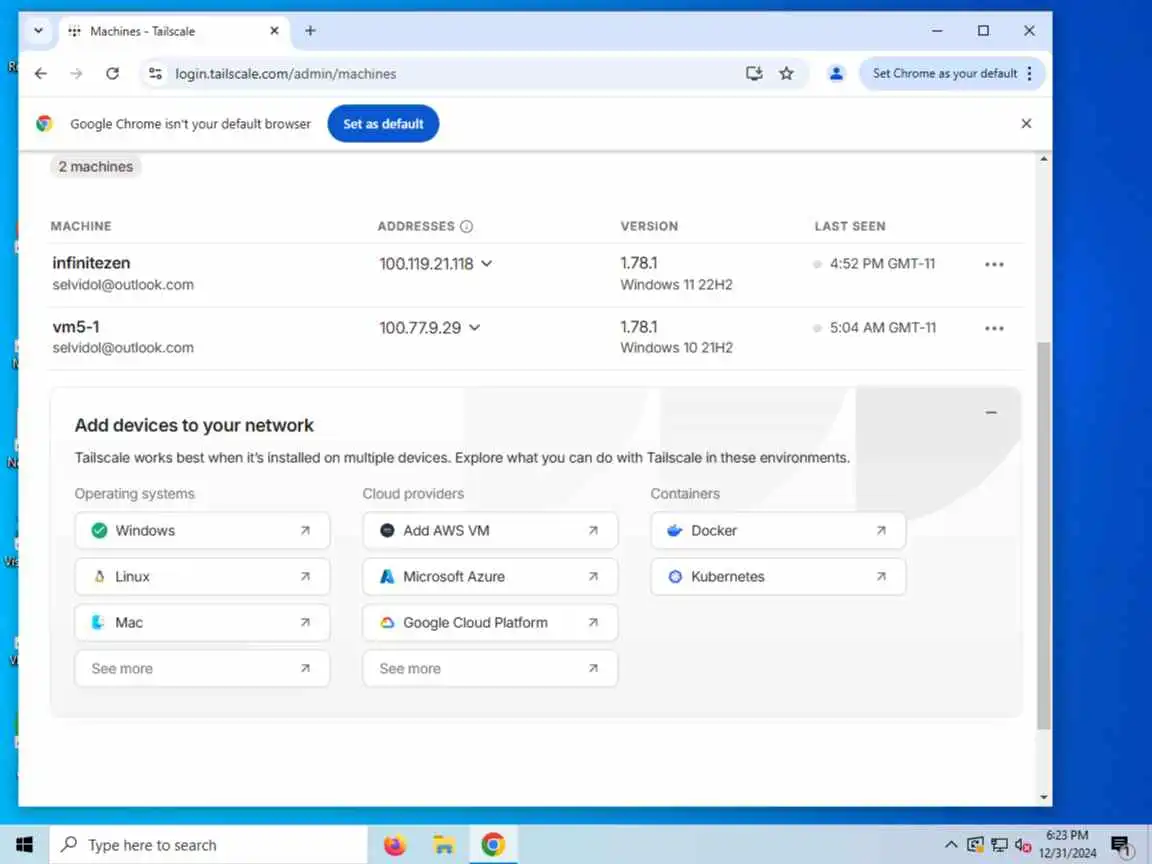Screen dimensions: 1152x864
Task: Click the scrollbar down arrow
Action: pyautogui.click(x=1043, y=797)
